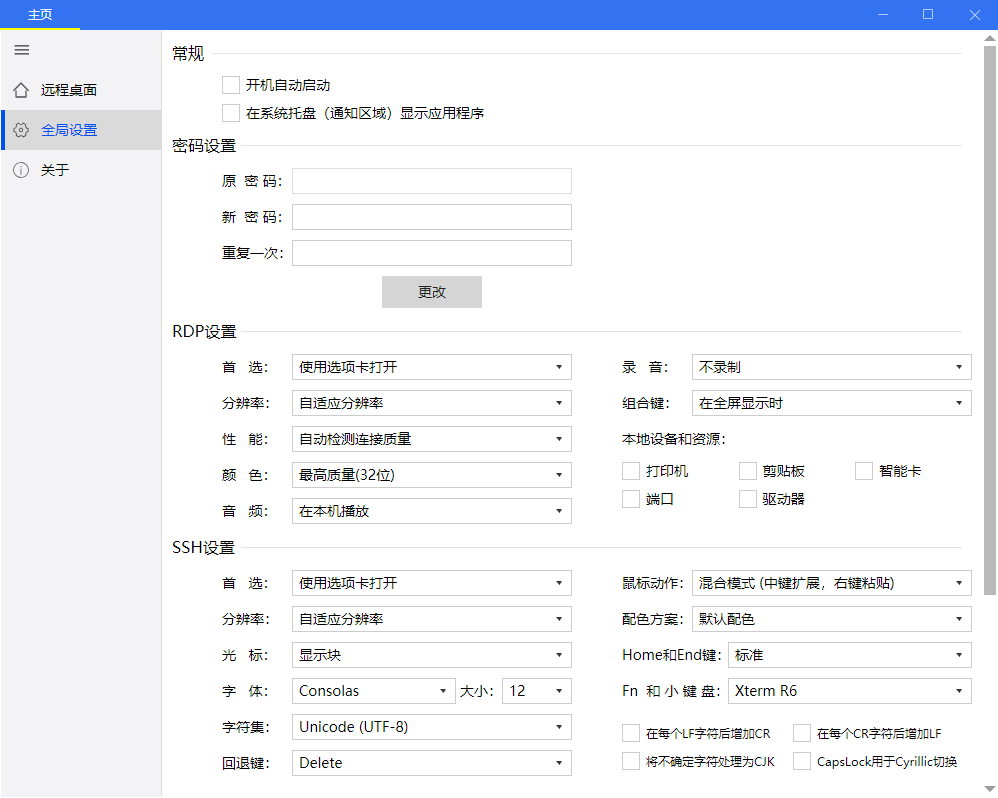The height and width of the screenshot is (798, 998).
Task: Focus the 重复一次 input field
Action: coord(432,253)
